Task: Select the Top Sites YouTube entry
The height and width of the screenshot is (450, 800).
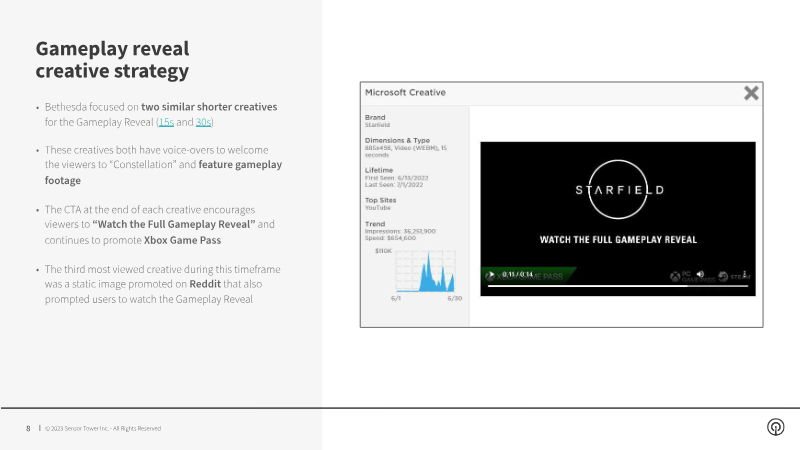Action: (379, 207)
